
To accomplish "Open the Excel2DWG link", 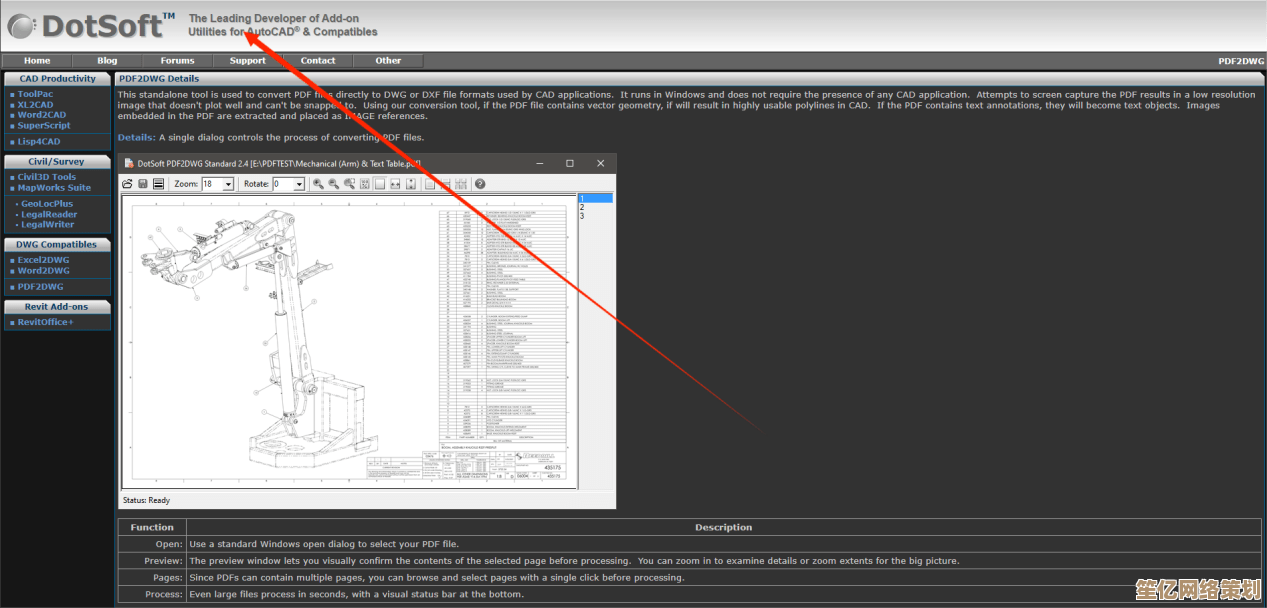I will [x=43, y=260].
